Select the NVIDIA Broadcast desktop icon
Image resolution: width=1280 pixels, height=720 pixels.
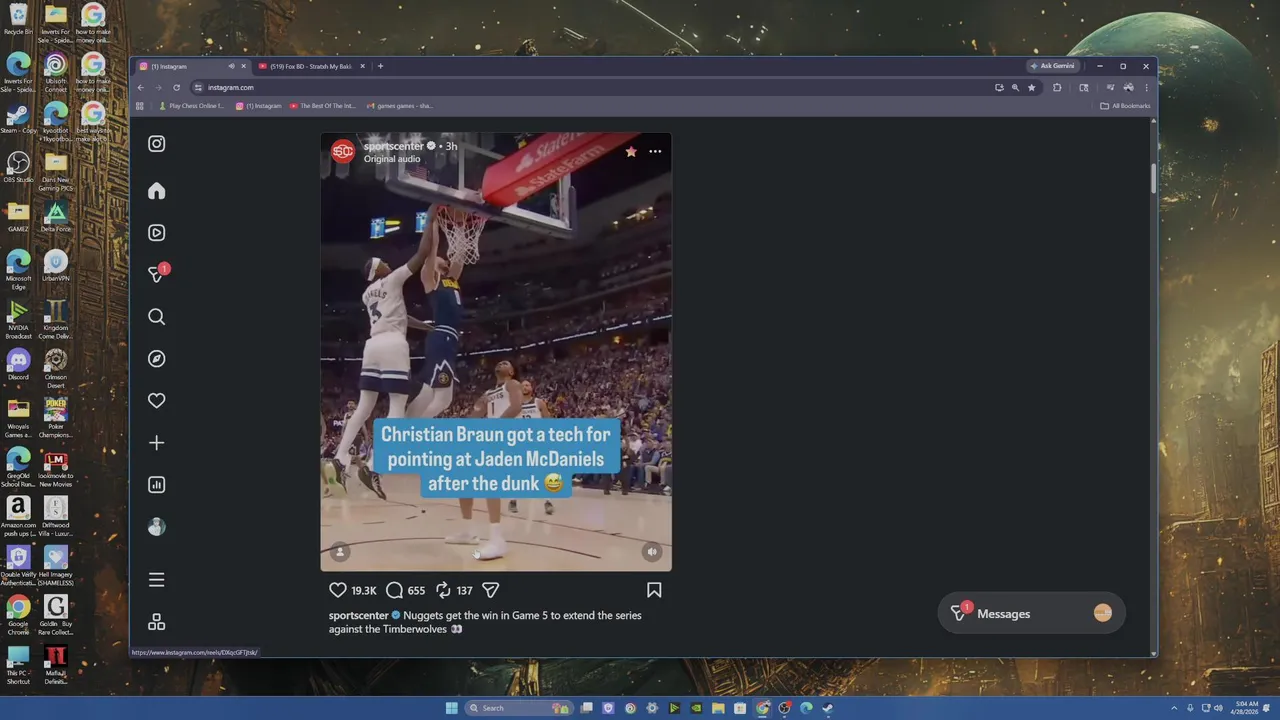click(18, 320)
